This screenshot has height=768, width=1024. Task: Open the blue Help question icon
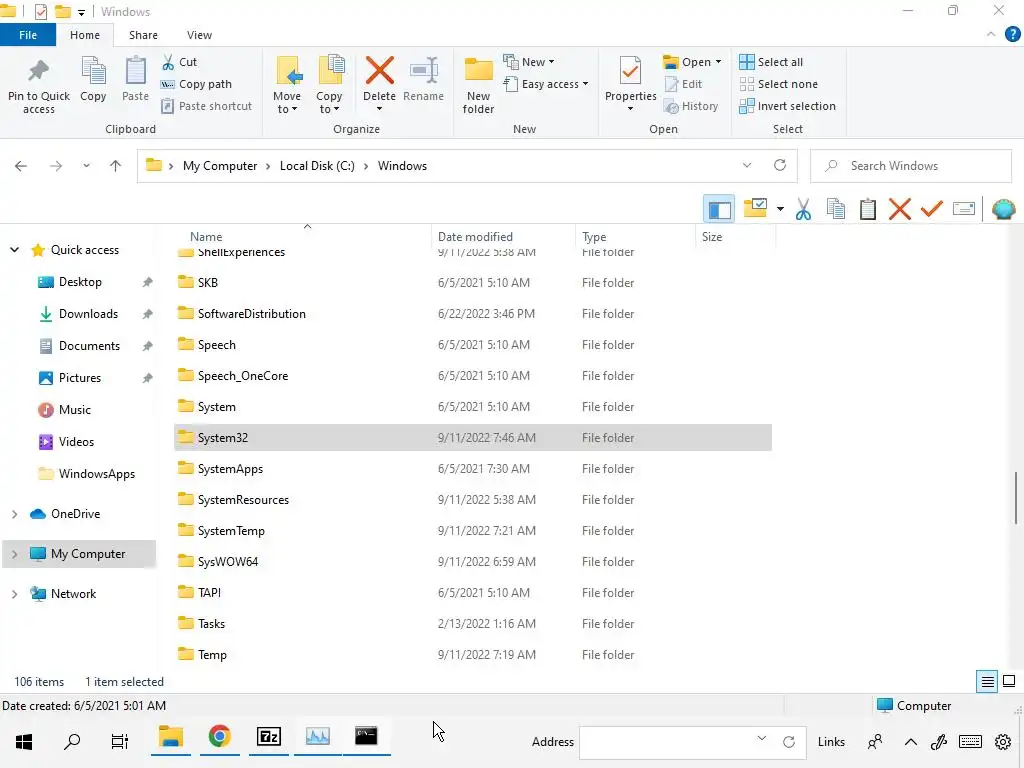coord(1012,35)
